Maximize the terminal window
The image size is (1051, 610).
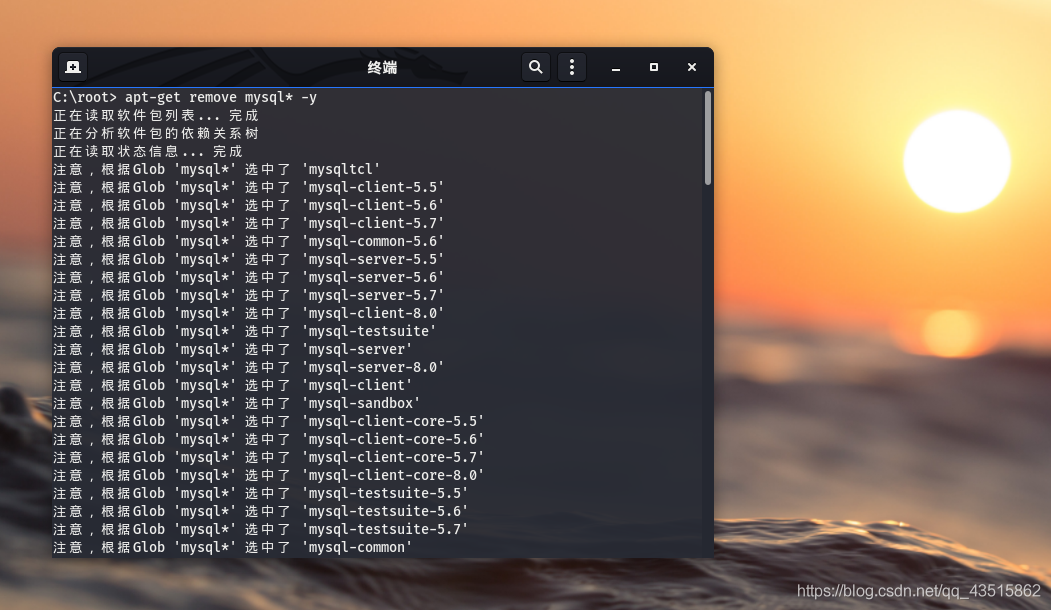654,67
